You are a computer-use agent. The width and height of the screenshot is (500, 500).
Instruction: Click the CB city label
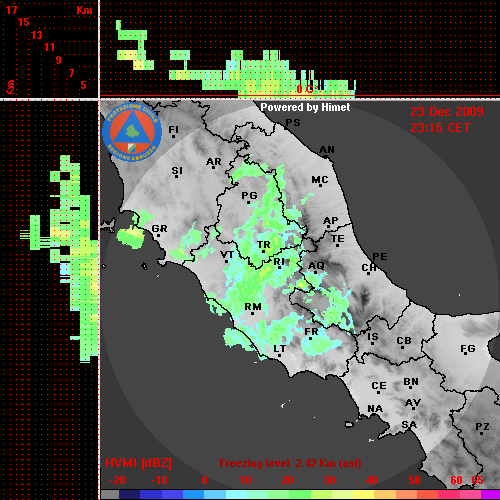click(404, 341)
